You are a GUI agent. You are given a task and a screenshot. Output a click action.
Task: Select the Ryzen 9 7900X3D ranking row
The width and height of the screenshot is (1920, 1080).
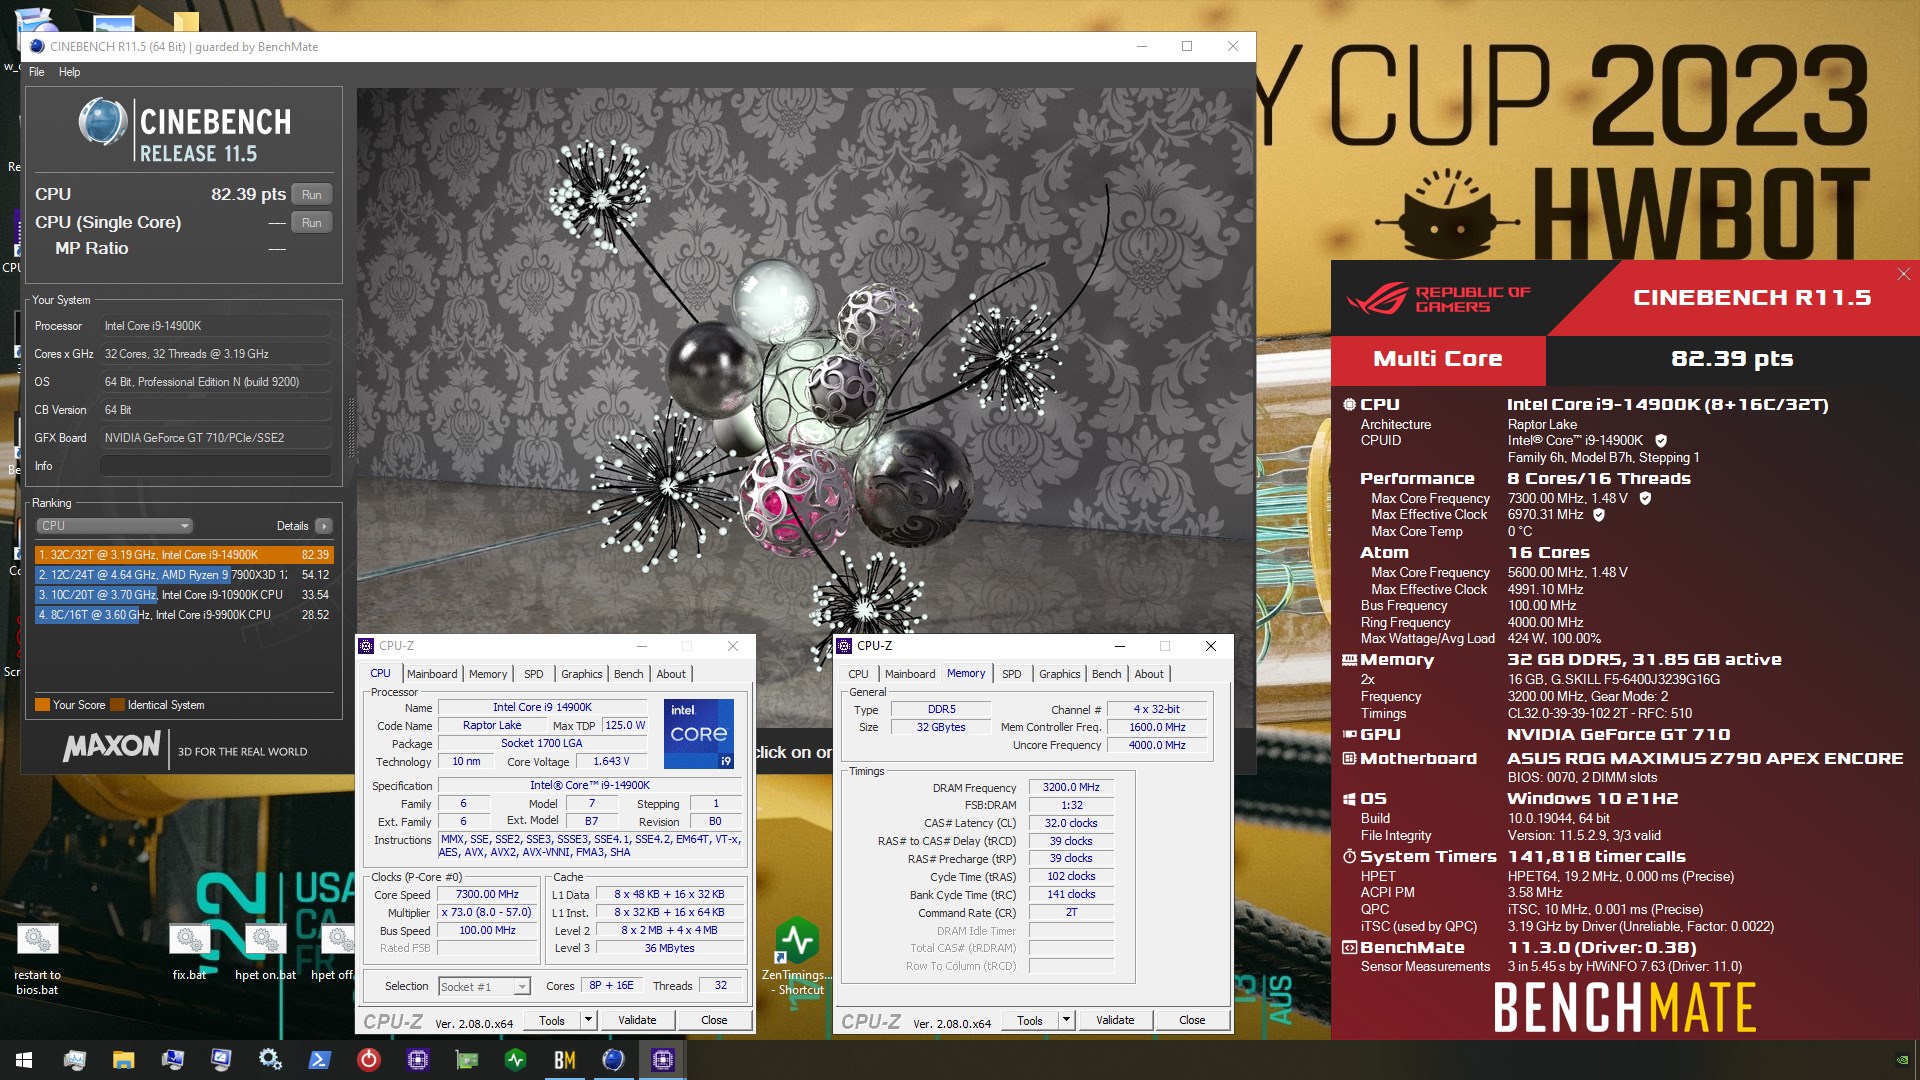click(x=184, y=575)
